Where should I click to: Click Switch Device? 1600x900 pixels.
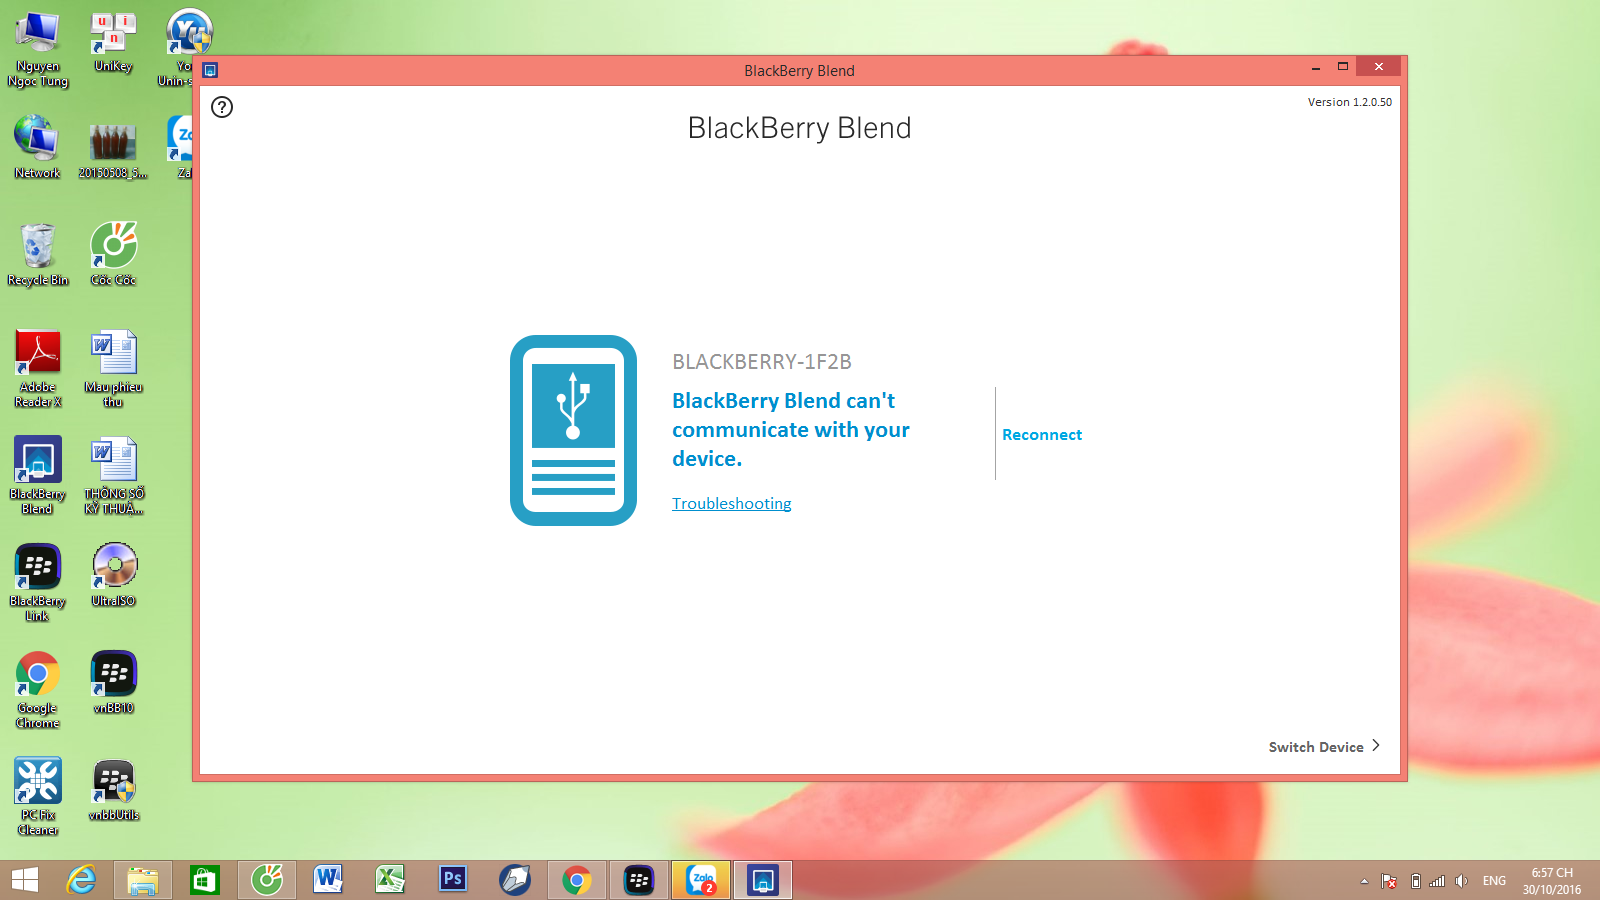coord(1324,747)
